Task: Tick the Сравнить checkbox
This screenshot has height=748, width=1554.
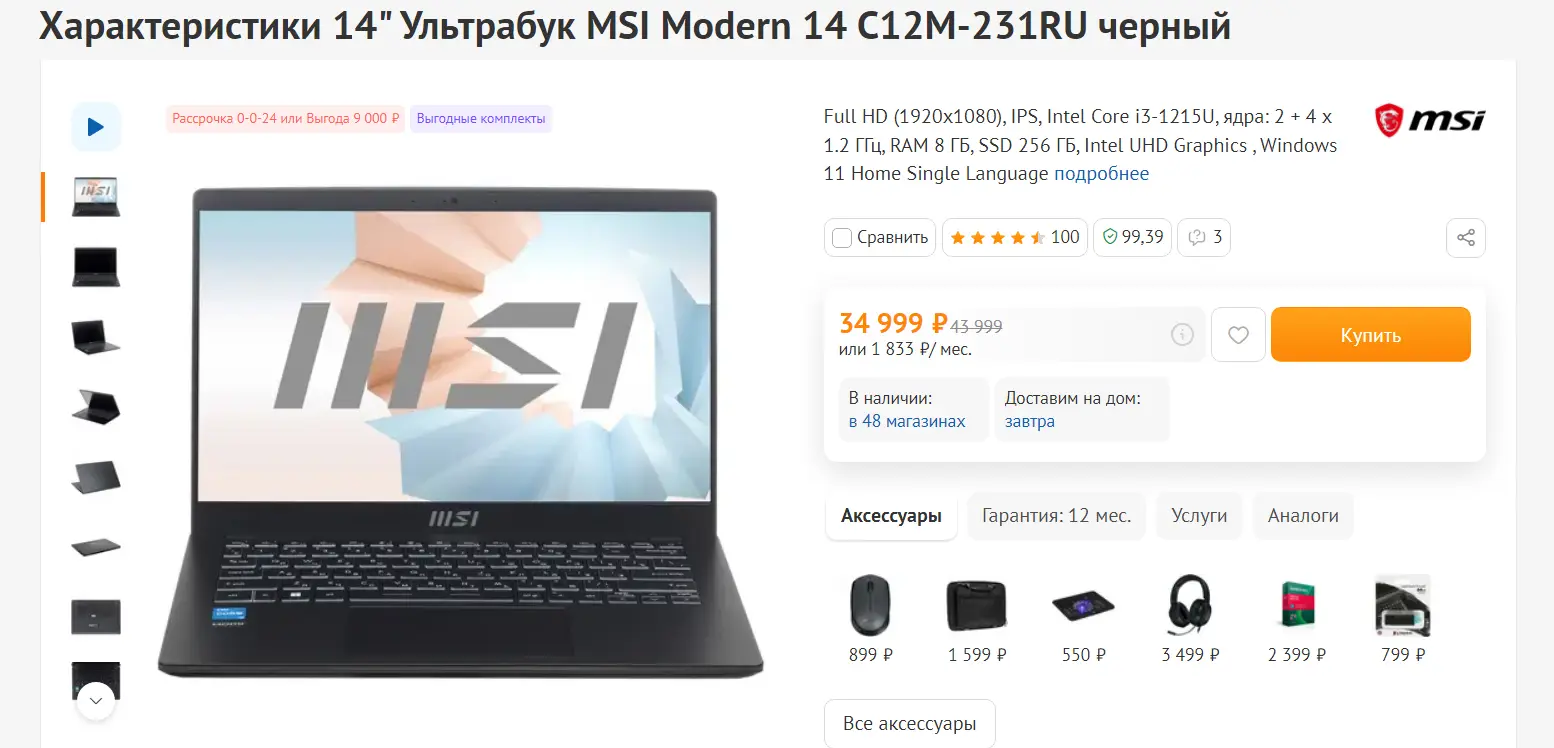Action: click(842, 238)
